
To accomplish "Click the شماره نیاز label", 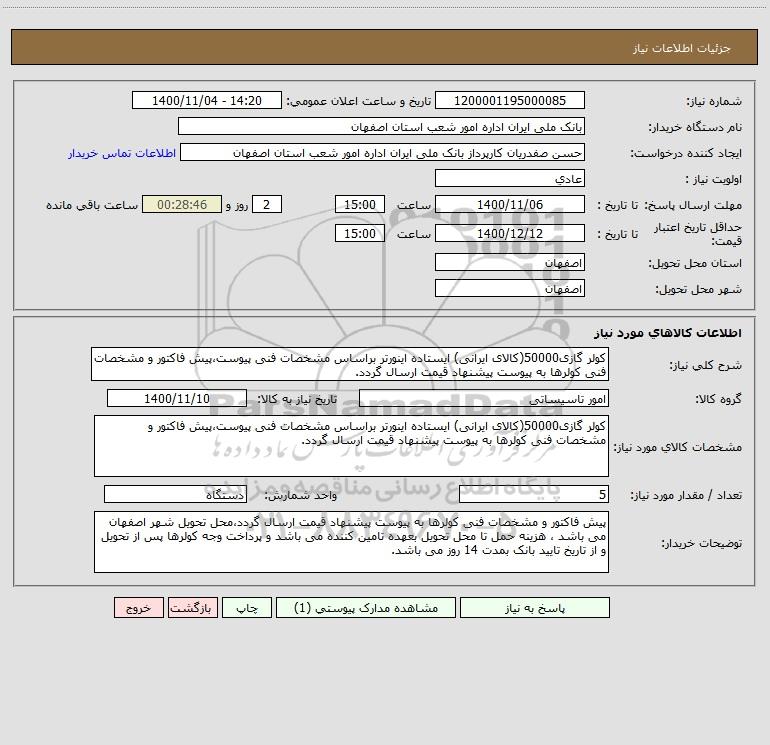I will (x=714, y=101).
